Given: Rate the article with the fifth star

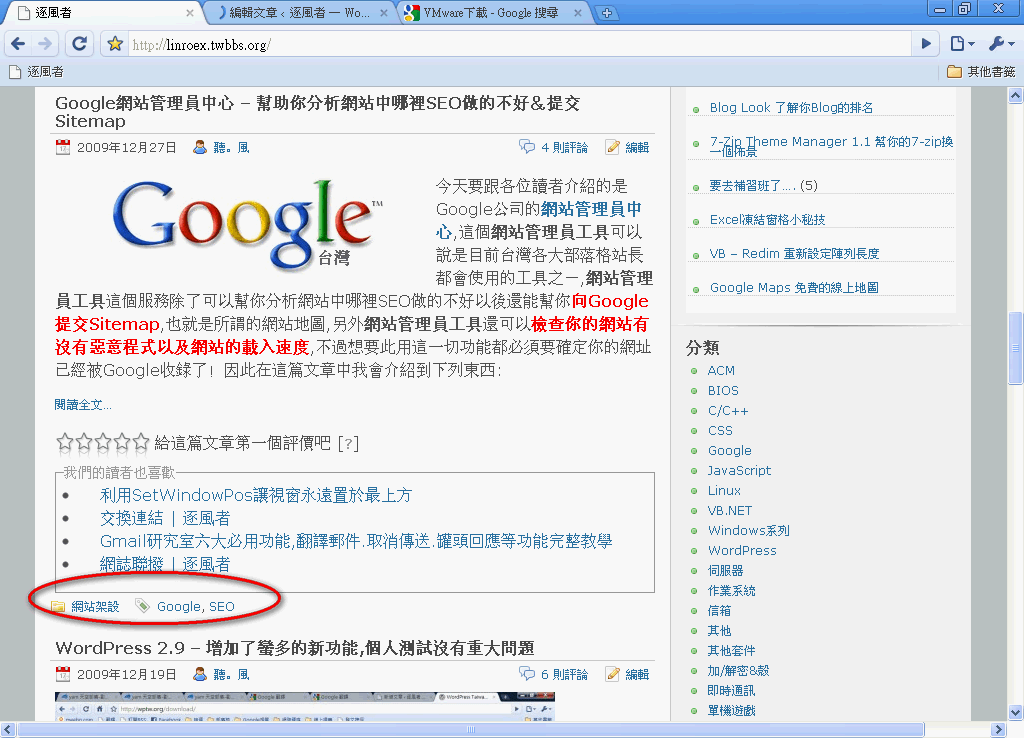Looking at the screenshot, I should pyautogui.click(x=140, y=442).
